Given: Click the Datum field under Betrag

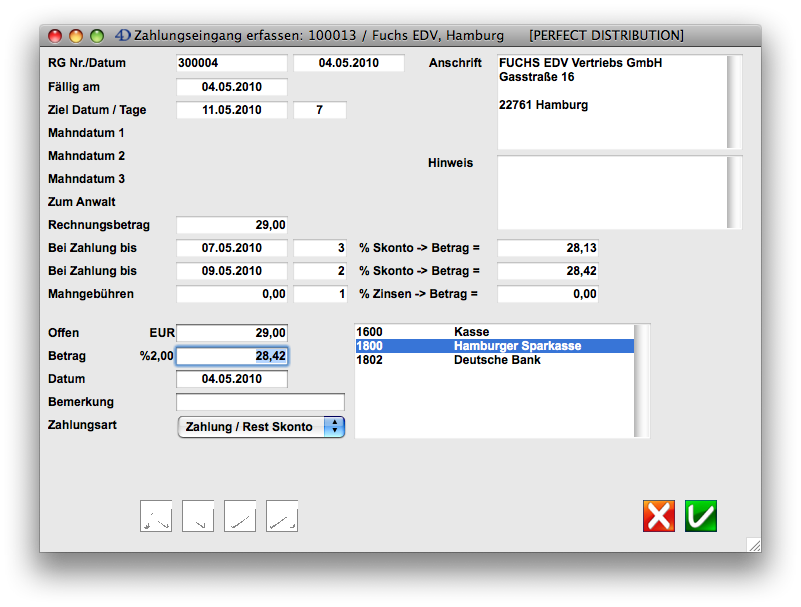Looking at the screenshot, I should coord(232,379).
